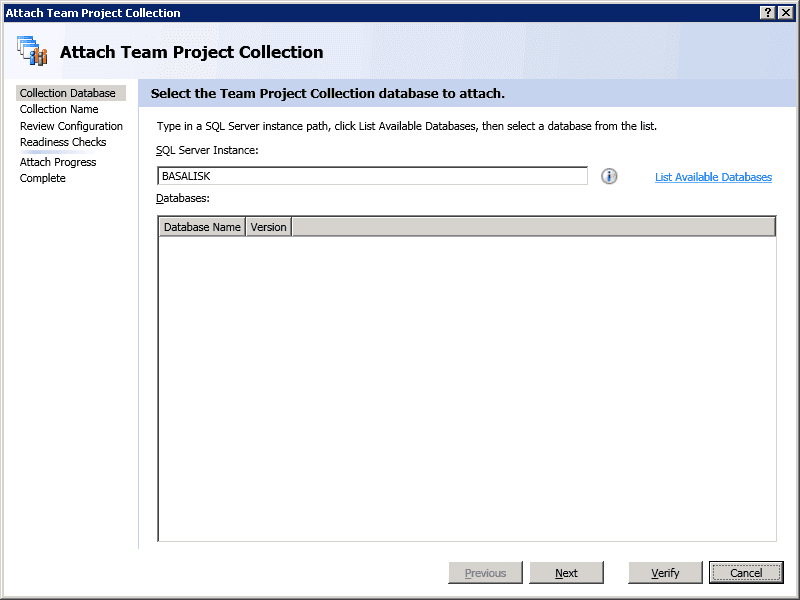Select Collection Database step in sidebar
The width and height of the screenshot is (800, 600).
68,93
